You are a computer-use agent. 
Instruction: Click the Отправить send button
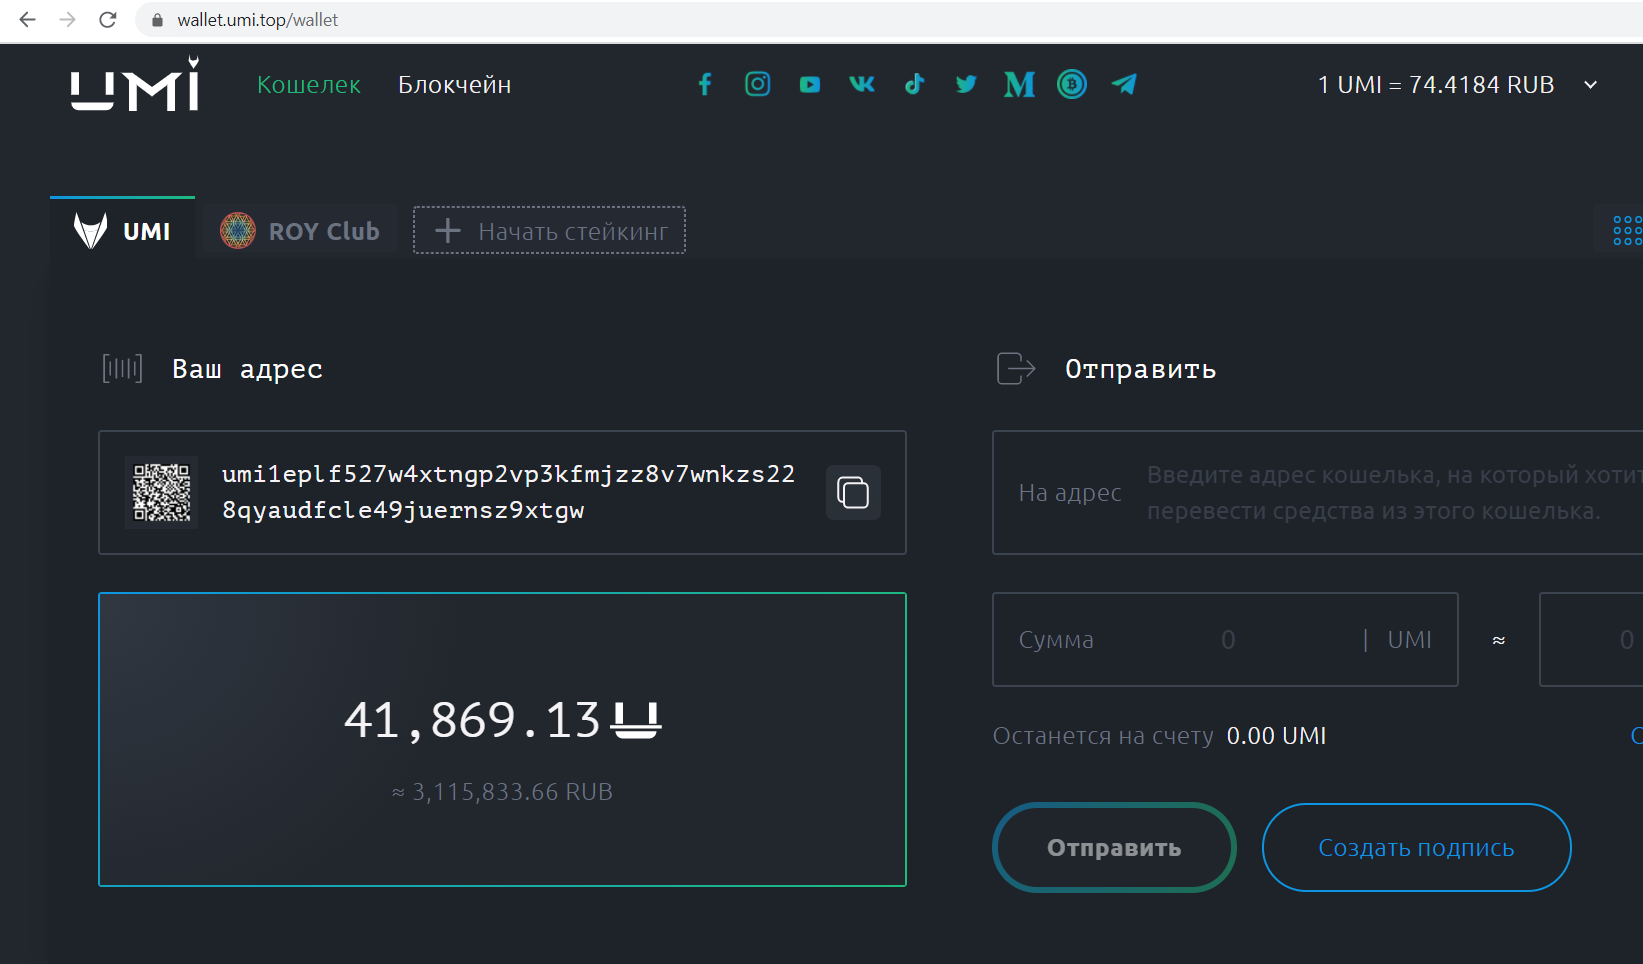tap(1114, 848)
